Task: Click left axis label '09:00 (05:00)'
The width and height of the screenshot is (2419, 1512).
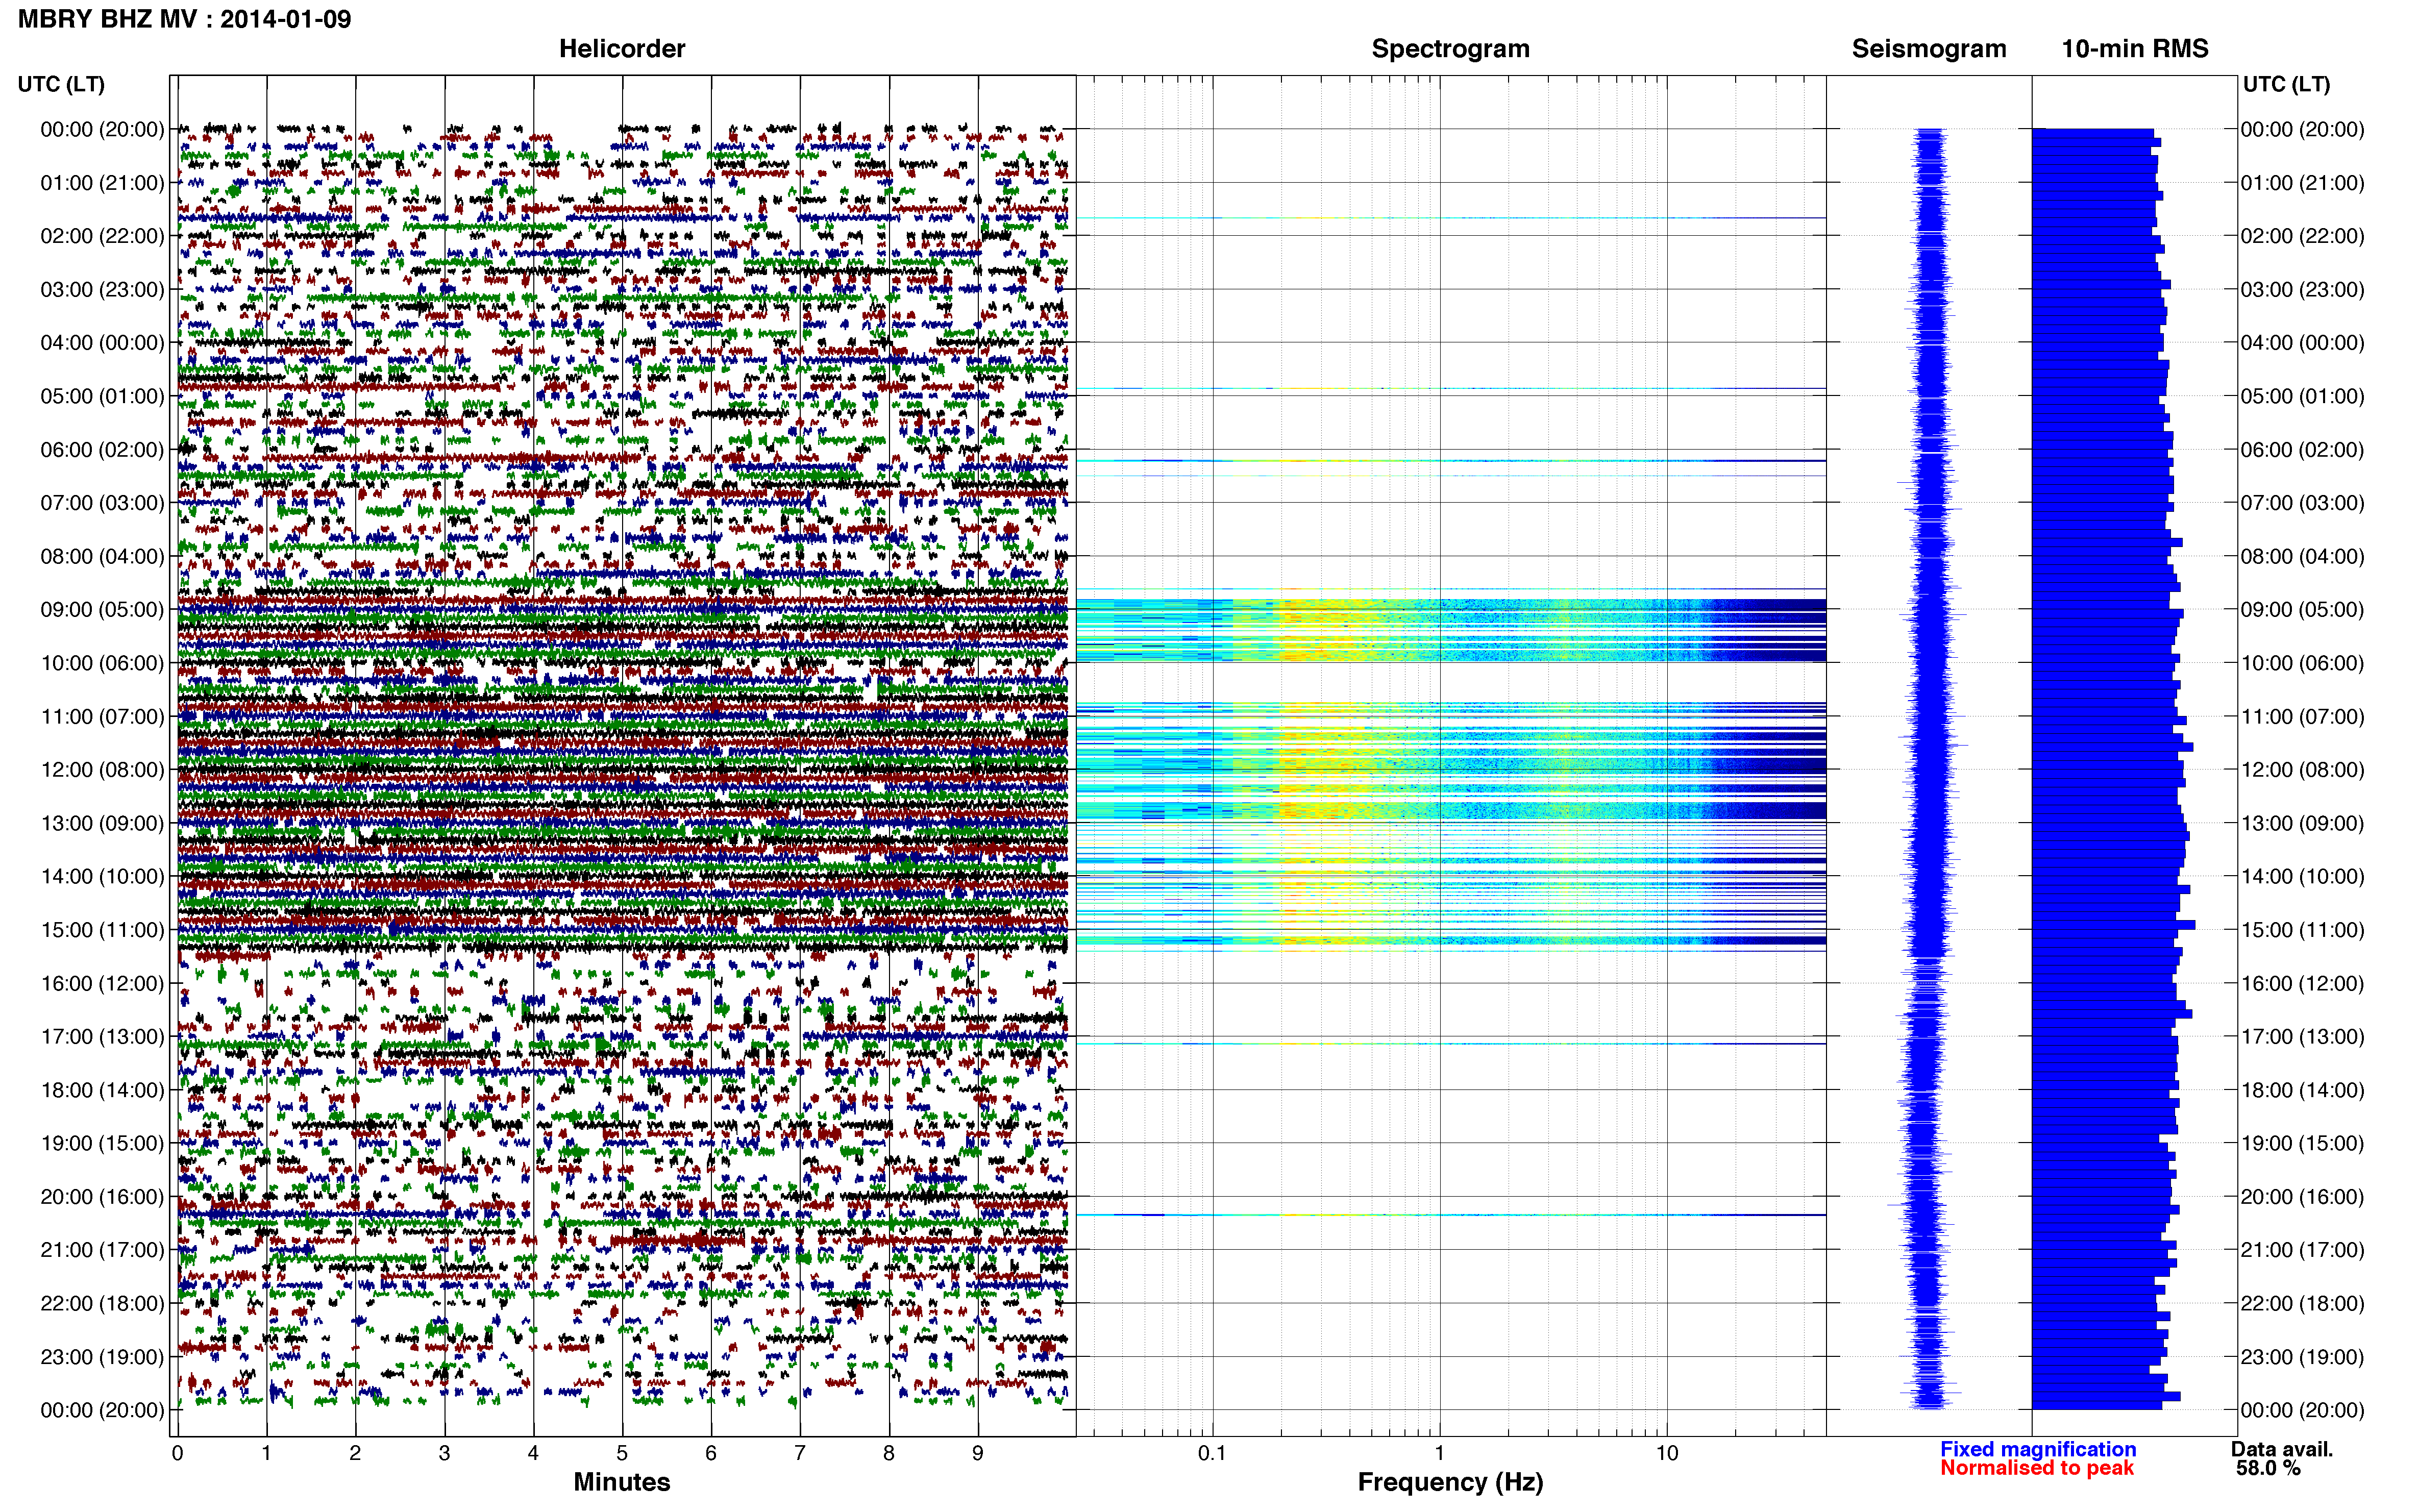Action: (102, 610)
